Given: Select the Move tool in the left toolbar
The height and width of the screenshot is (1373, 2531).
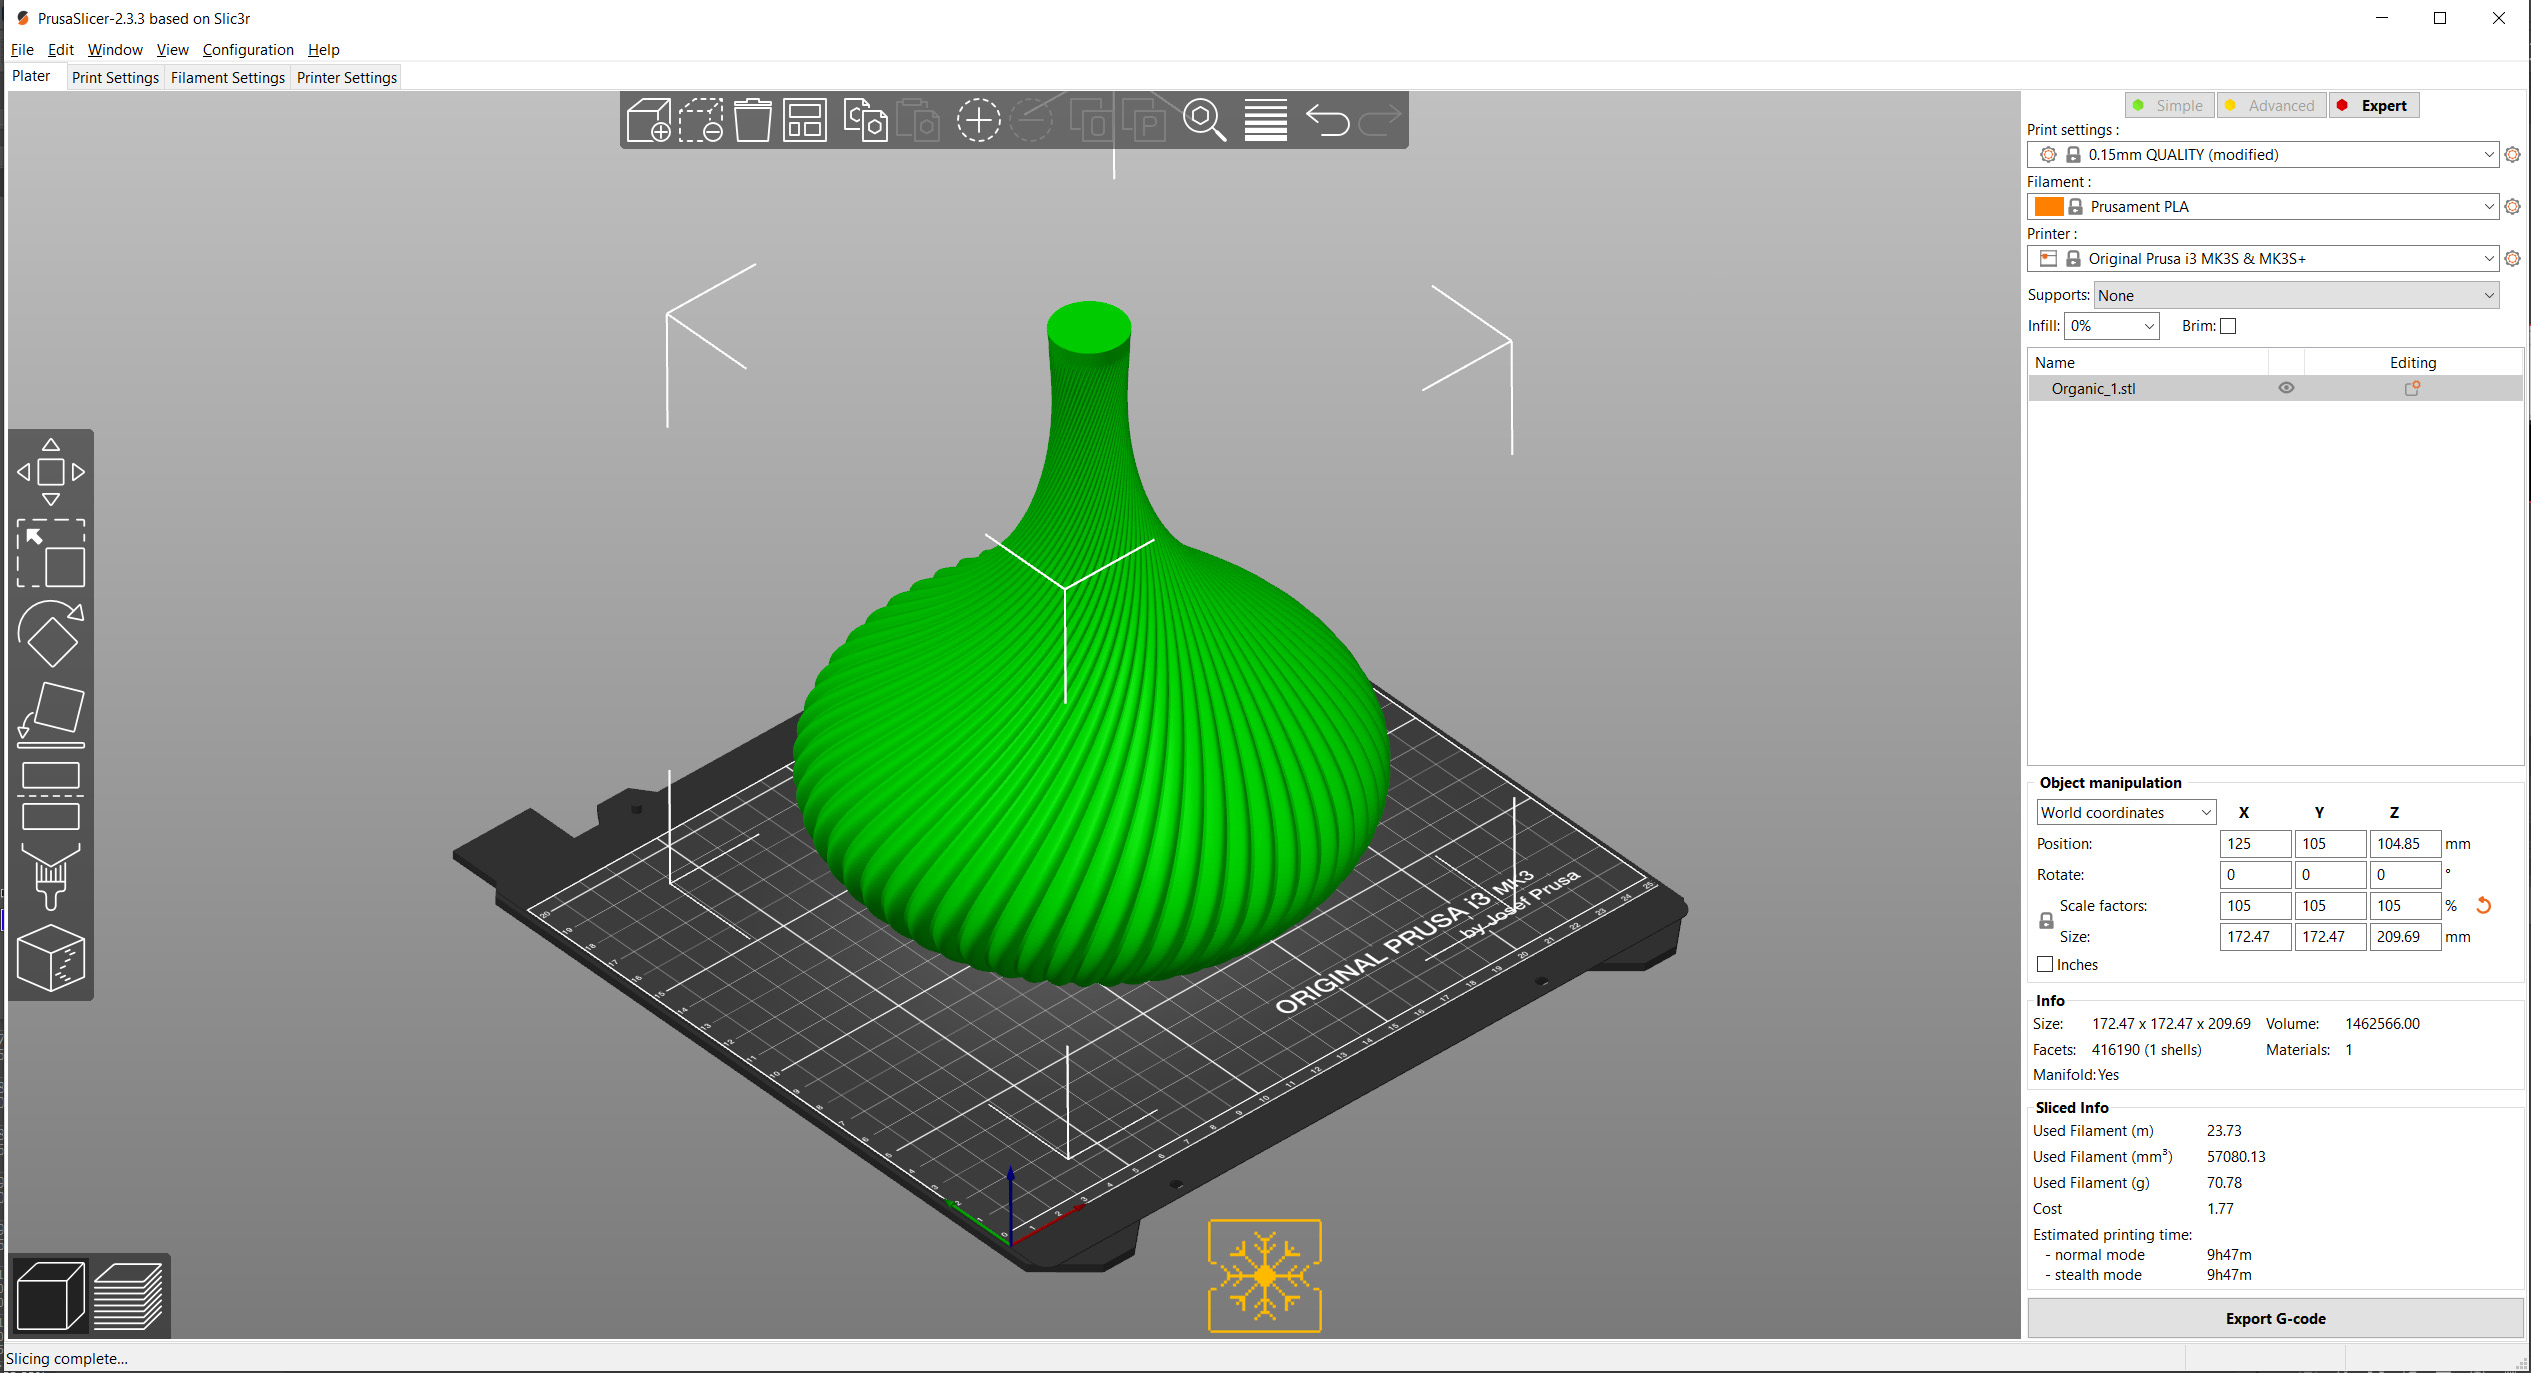Looking at the screenshot, I should click(50, 470).
